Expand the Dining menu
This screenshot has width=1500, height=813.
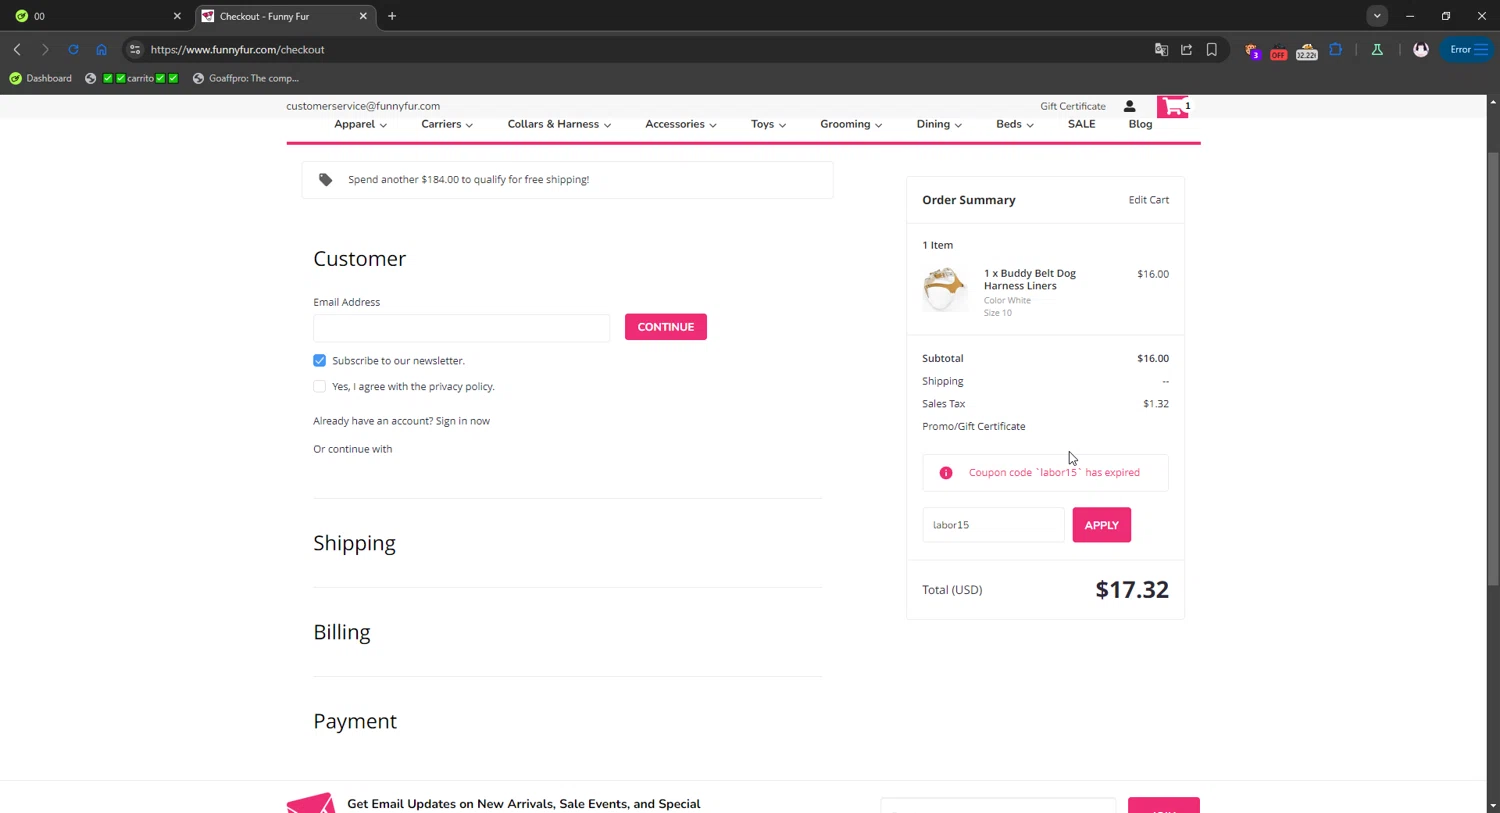[x=939, y=124]
